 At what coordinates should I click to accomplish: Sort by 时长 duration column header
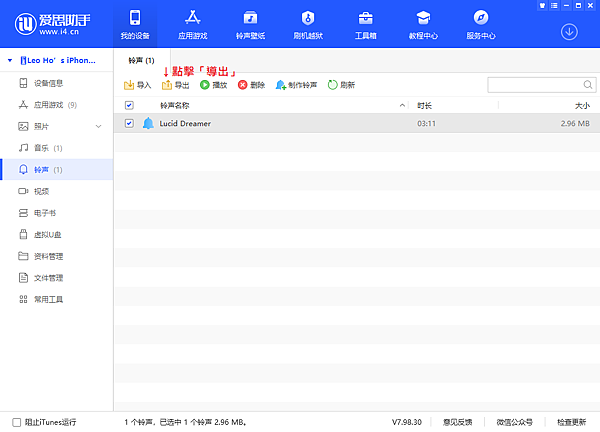point(424,106)
